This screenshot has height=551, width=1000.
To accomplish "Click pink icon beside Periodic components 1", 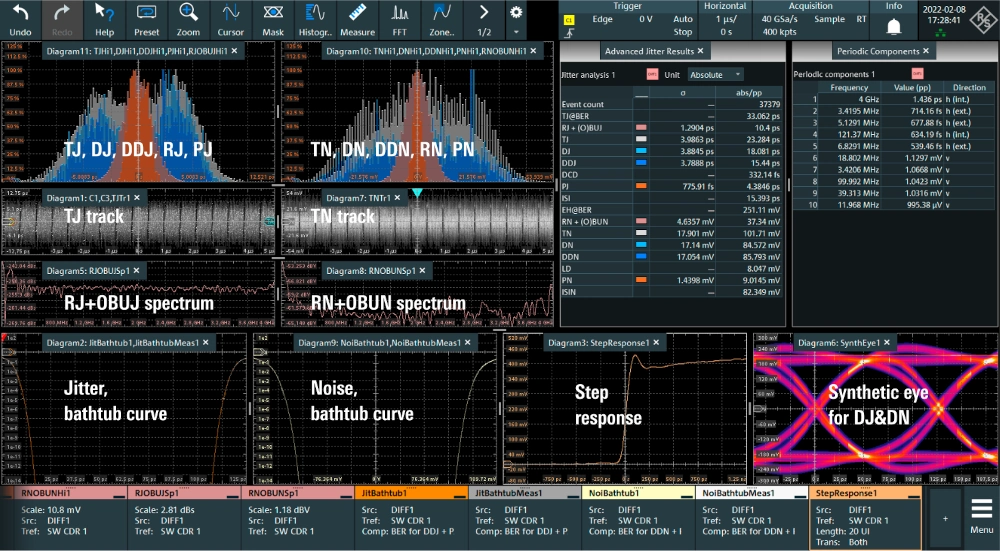I will (917, 73).
